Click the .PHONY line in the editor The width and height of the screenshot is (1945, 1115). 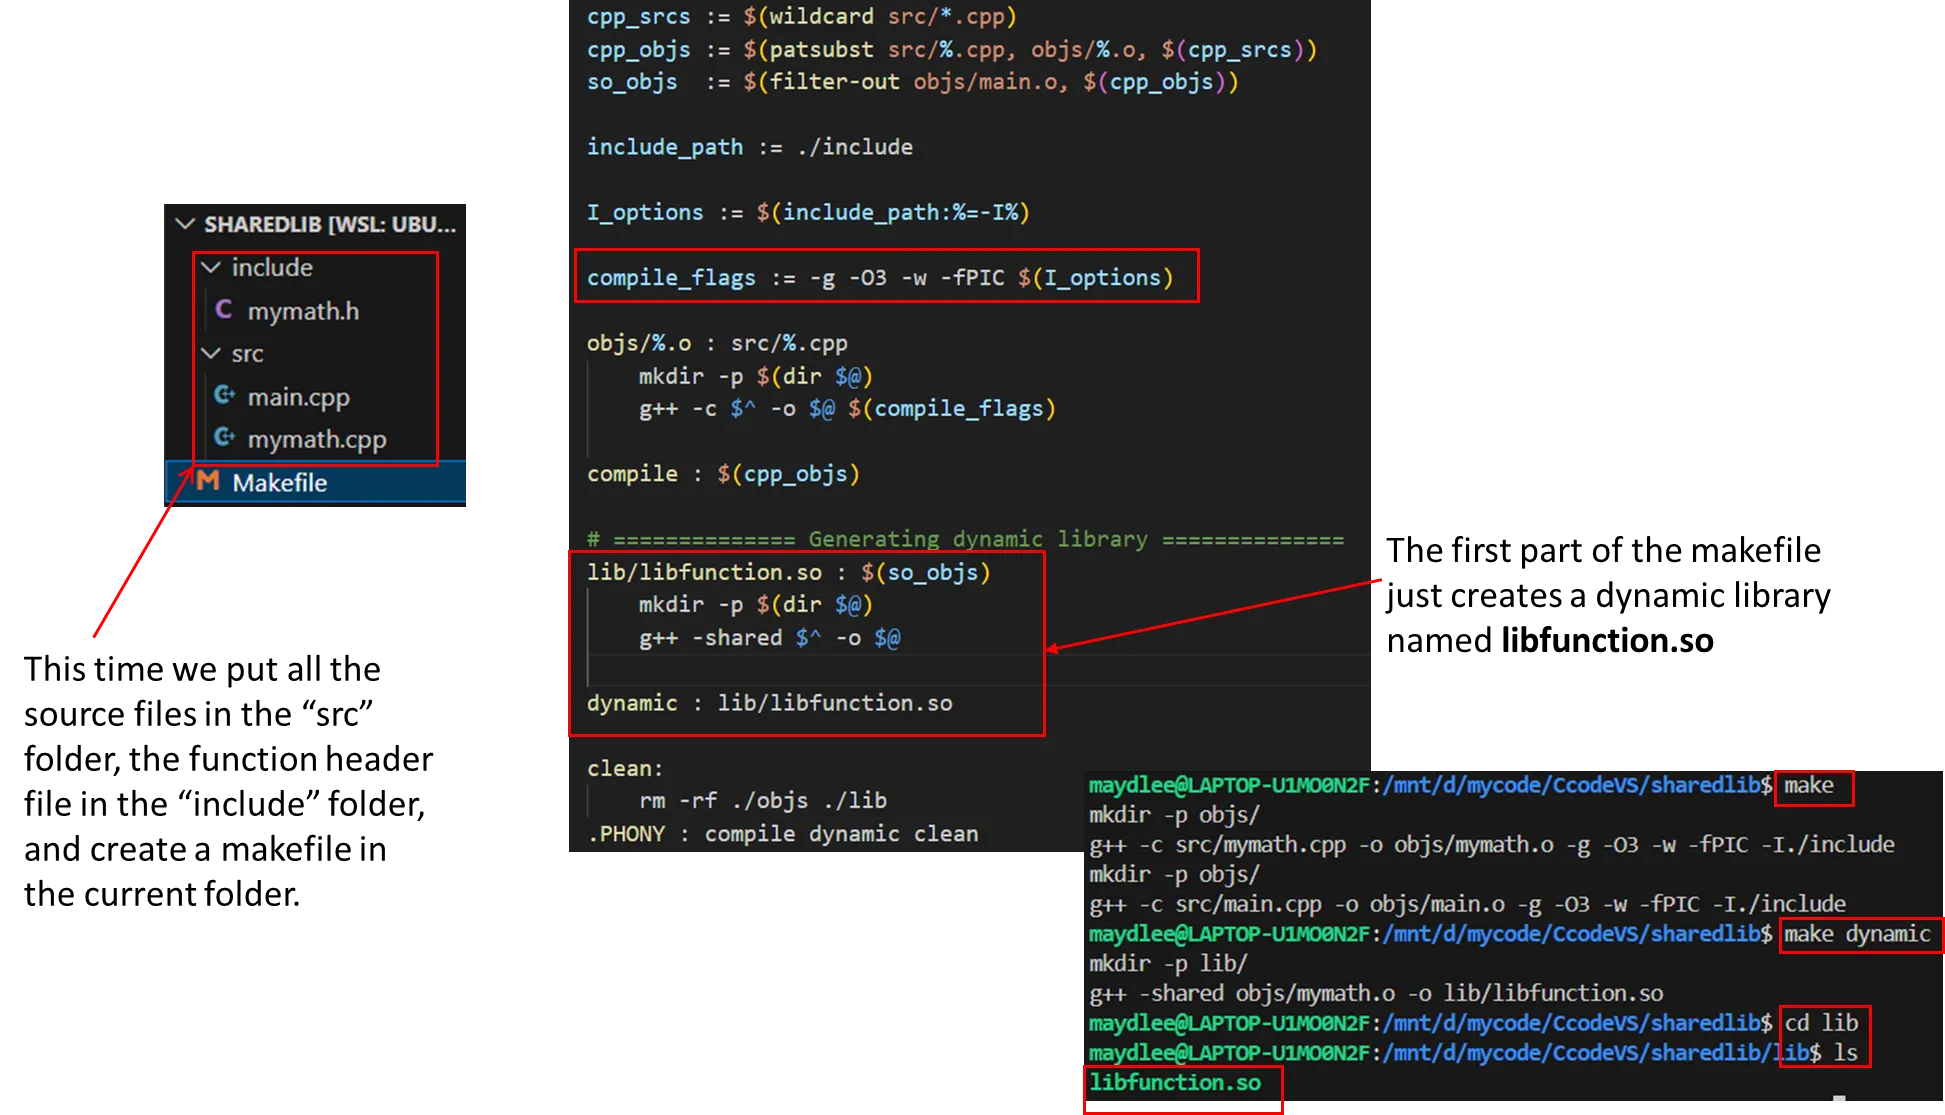[x=782, y=834]
